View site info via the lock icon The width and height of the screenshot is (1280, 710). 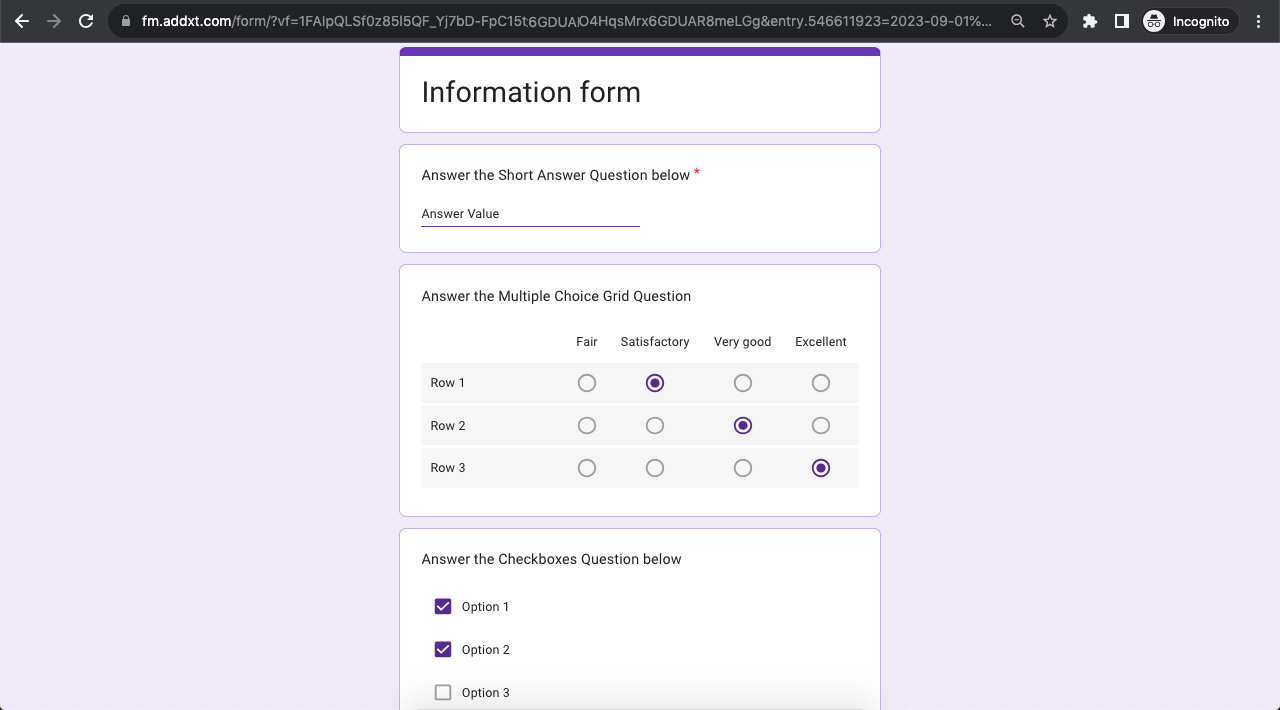click(x=126, y=21)
